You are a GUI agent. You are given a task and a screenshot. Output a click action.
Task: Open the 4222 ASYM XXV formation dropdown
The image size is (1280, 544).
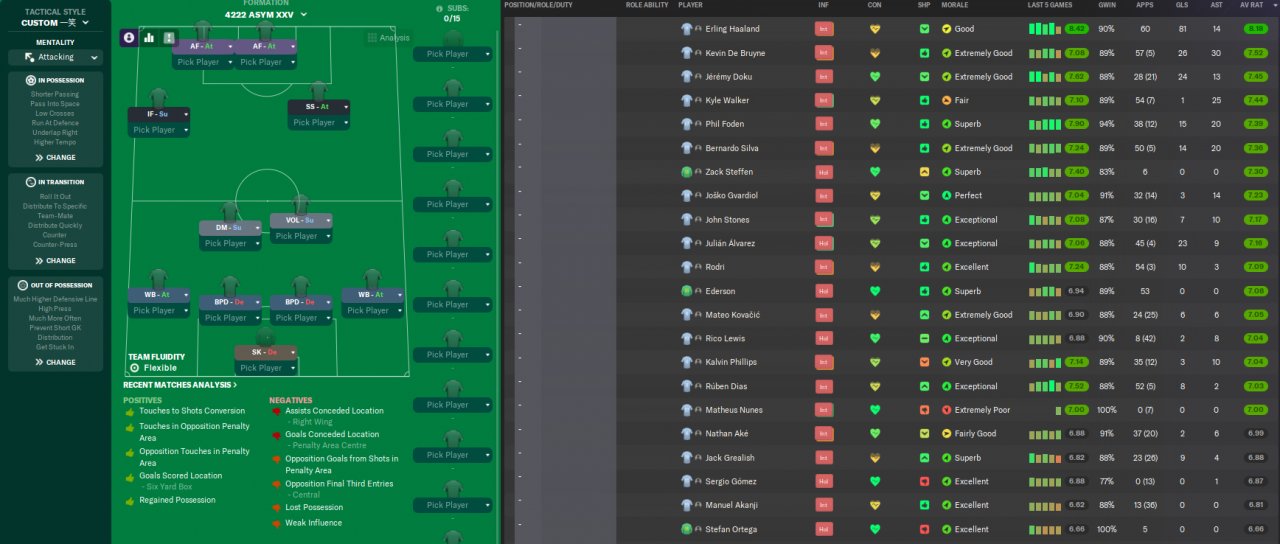tap(259, 15)
